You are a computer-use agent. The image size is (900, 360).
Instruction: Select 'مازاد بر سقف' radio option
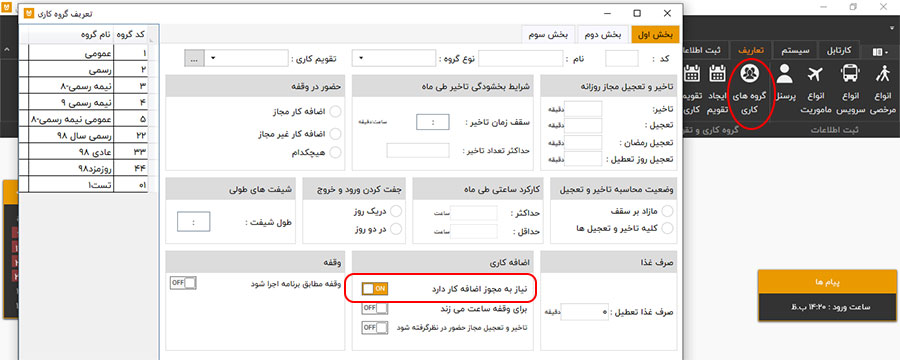coord(668,211)
